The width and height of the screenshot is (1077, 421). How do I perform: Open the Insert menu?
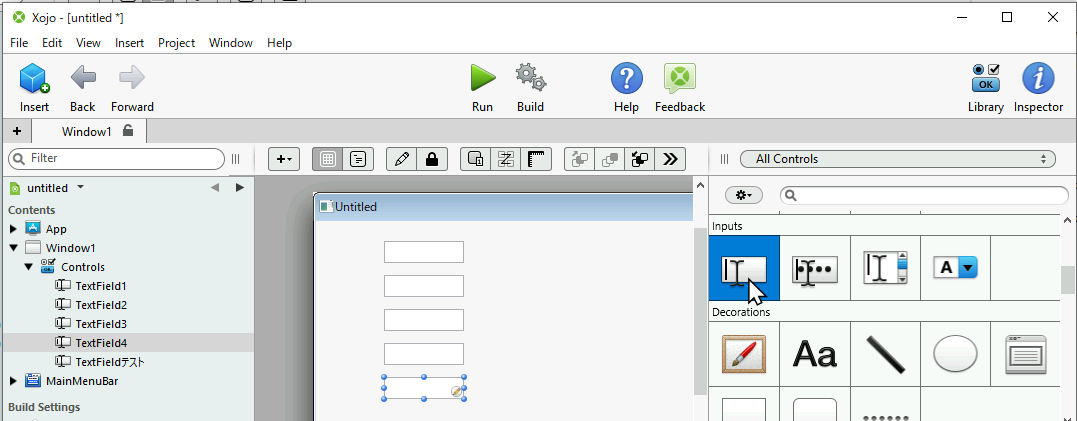pos(129,43)
